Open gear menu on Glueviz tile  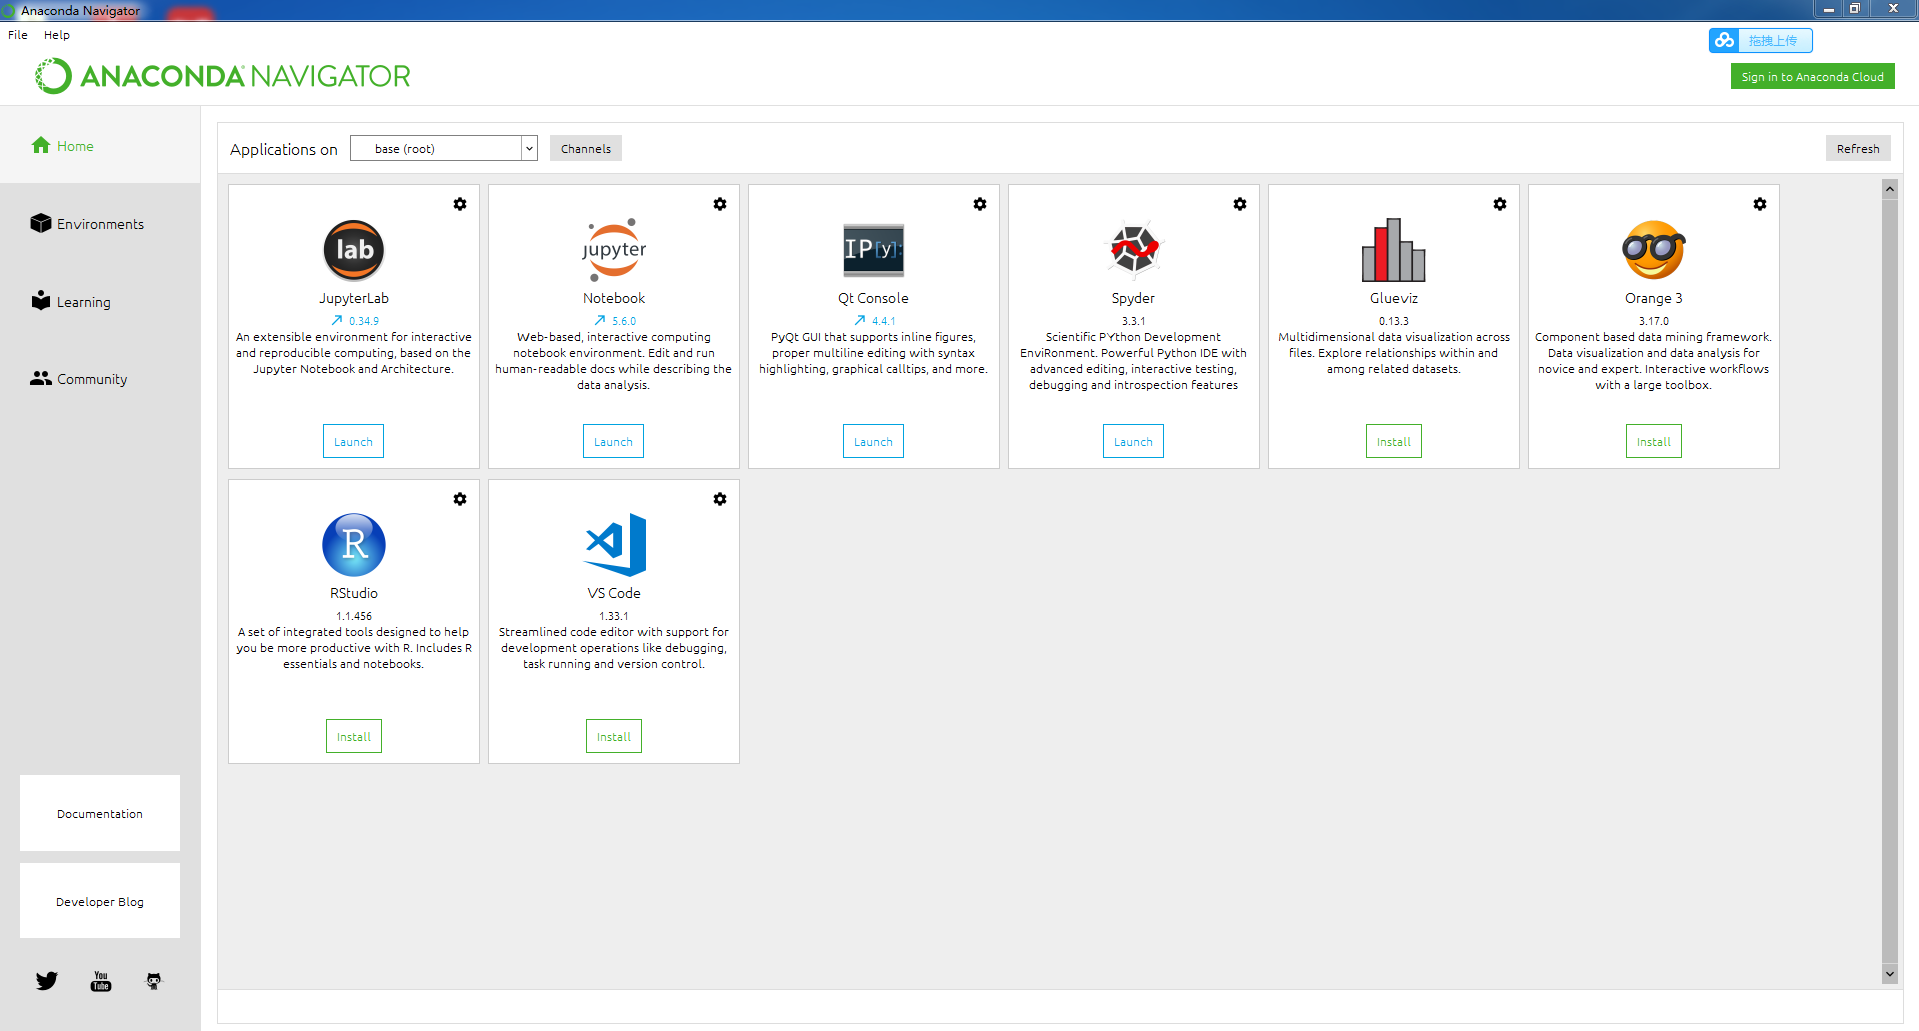pos(1500,204)
